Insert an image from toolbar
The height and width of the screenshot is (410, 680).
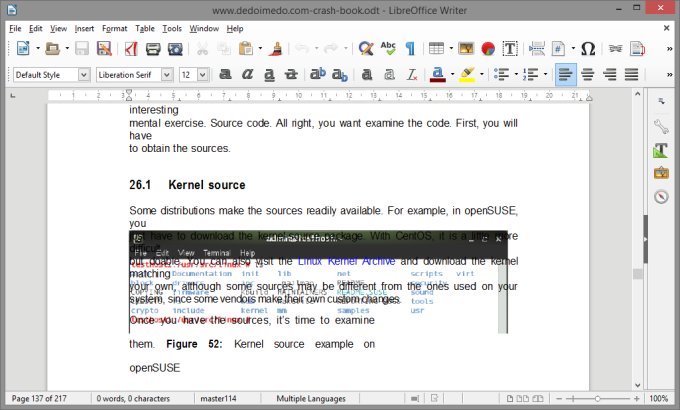tap(466, 48)
